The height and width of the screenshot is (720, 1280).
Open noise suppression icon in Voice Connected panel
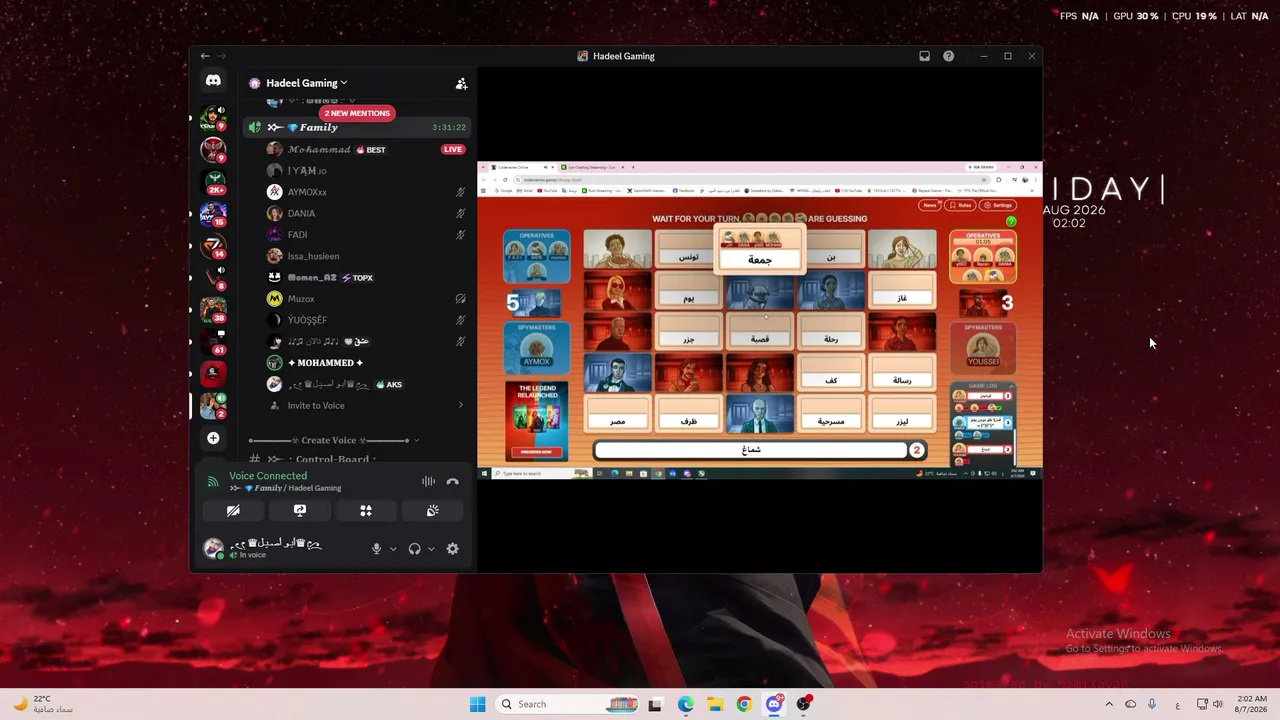(x=428, y=481)
